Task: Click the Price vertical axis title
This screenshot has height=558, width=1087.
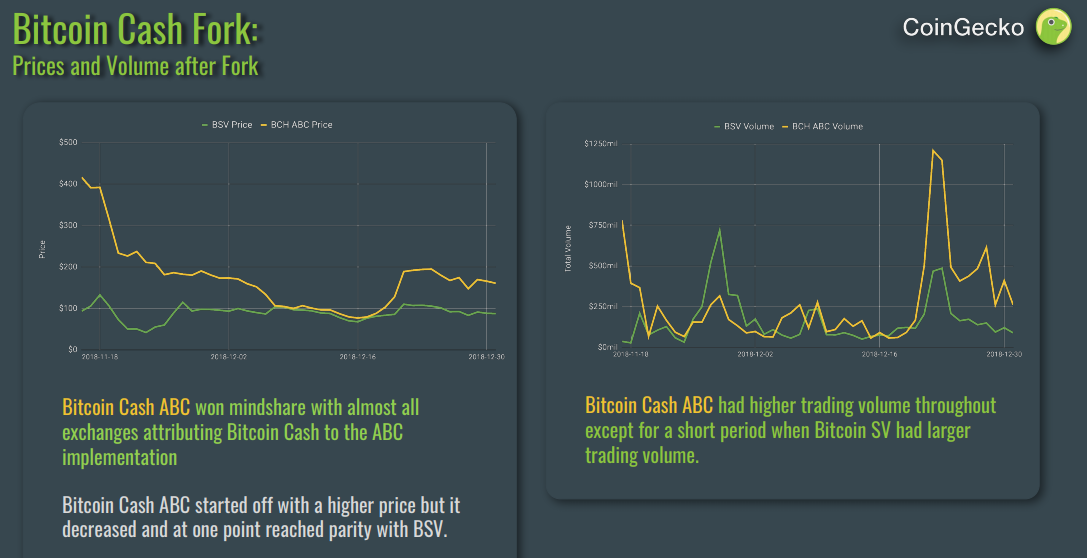Action: pyautogui.click(x=43, y=248)
